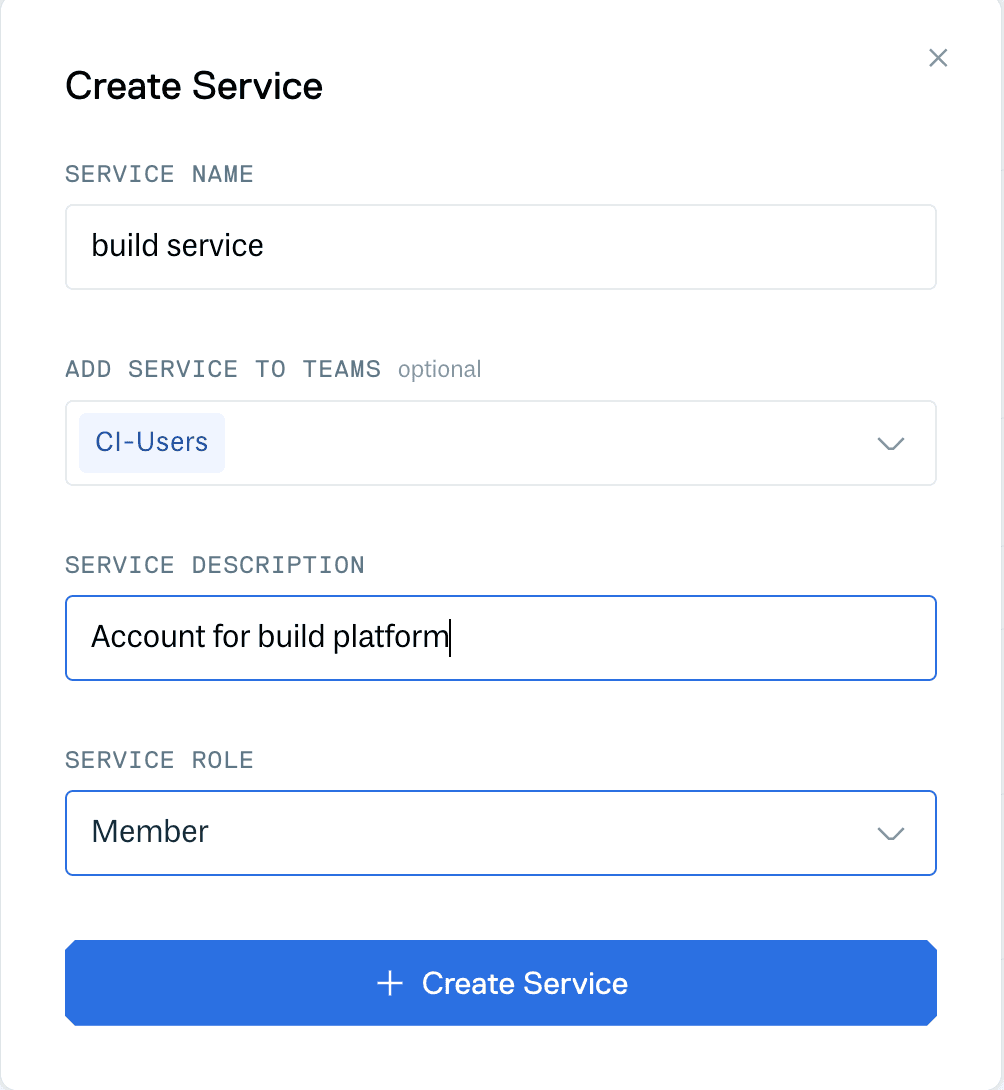This screenshot has height=1090, width=1004.
Task: Open the ADD SERVICE TO TEAMS dropdown
Action: [500, 443]
